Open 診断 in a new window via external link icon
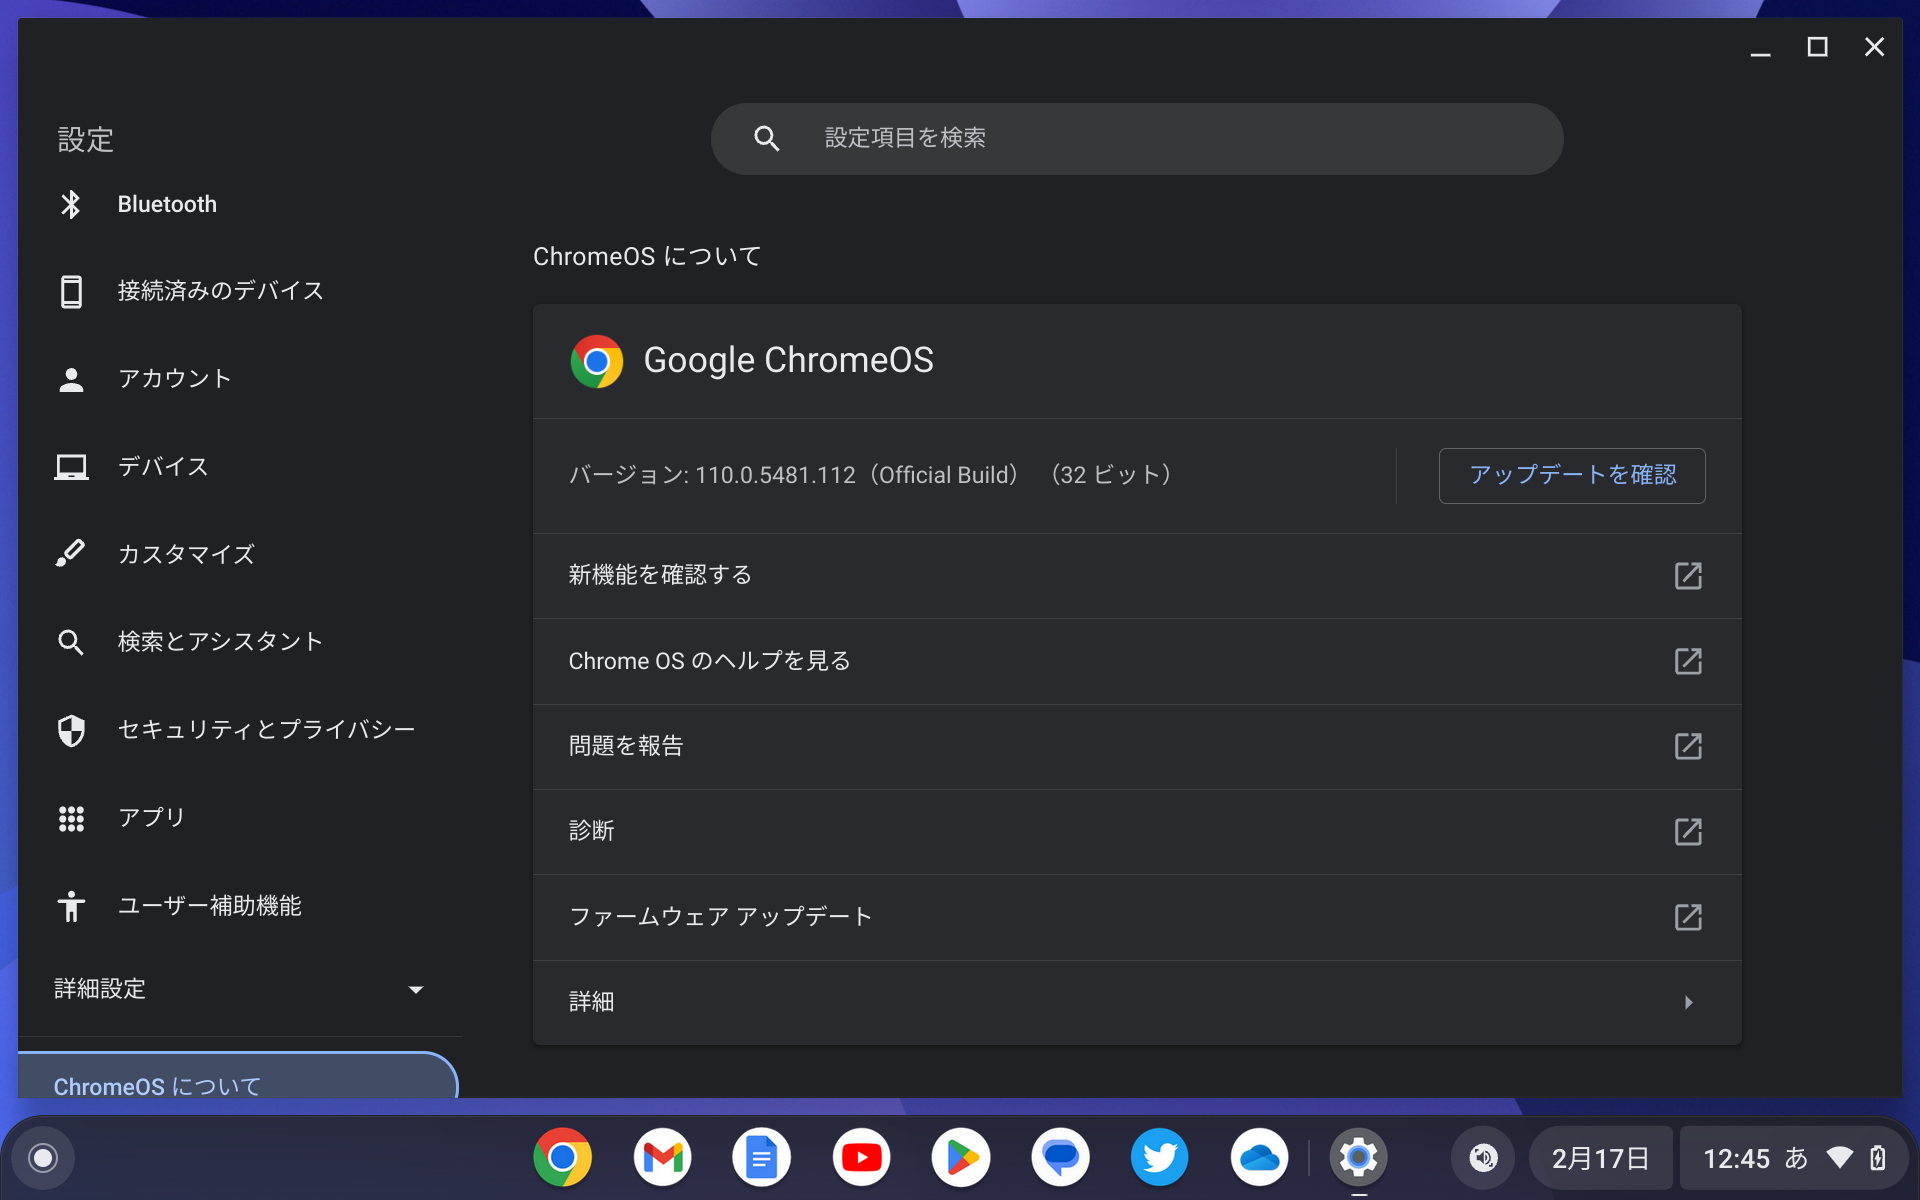 pyautogui.click(x=1688, y=831)
